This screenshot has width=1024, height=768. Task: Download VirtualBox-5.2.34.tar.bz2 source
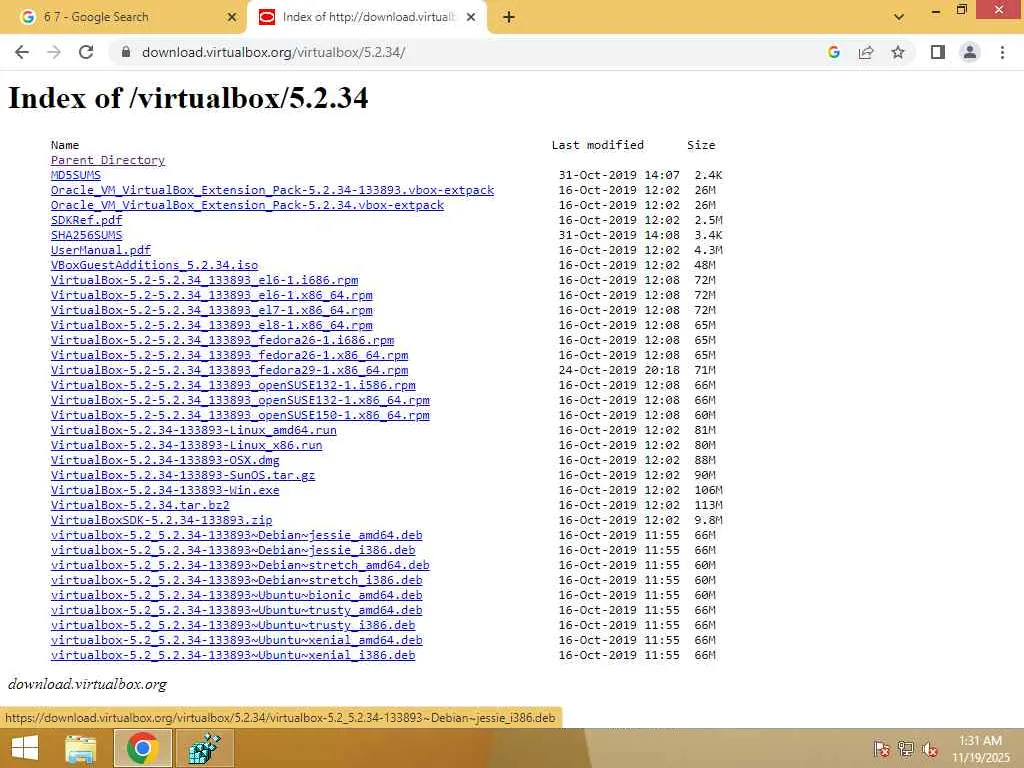[140, 505]
